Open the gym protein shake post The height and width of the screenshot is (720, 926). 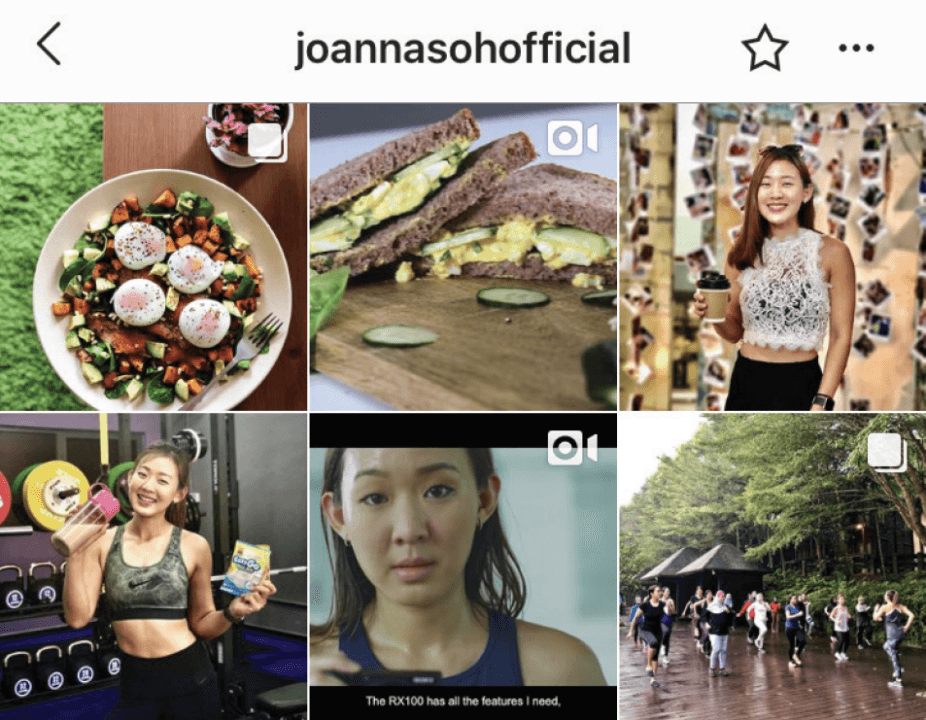pos(154,566)
